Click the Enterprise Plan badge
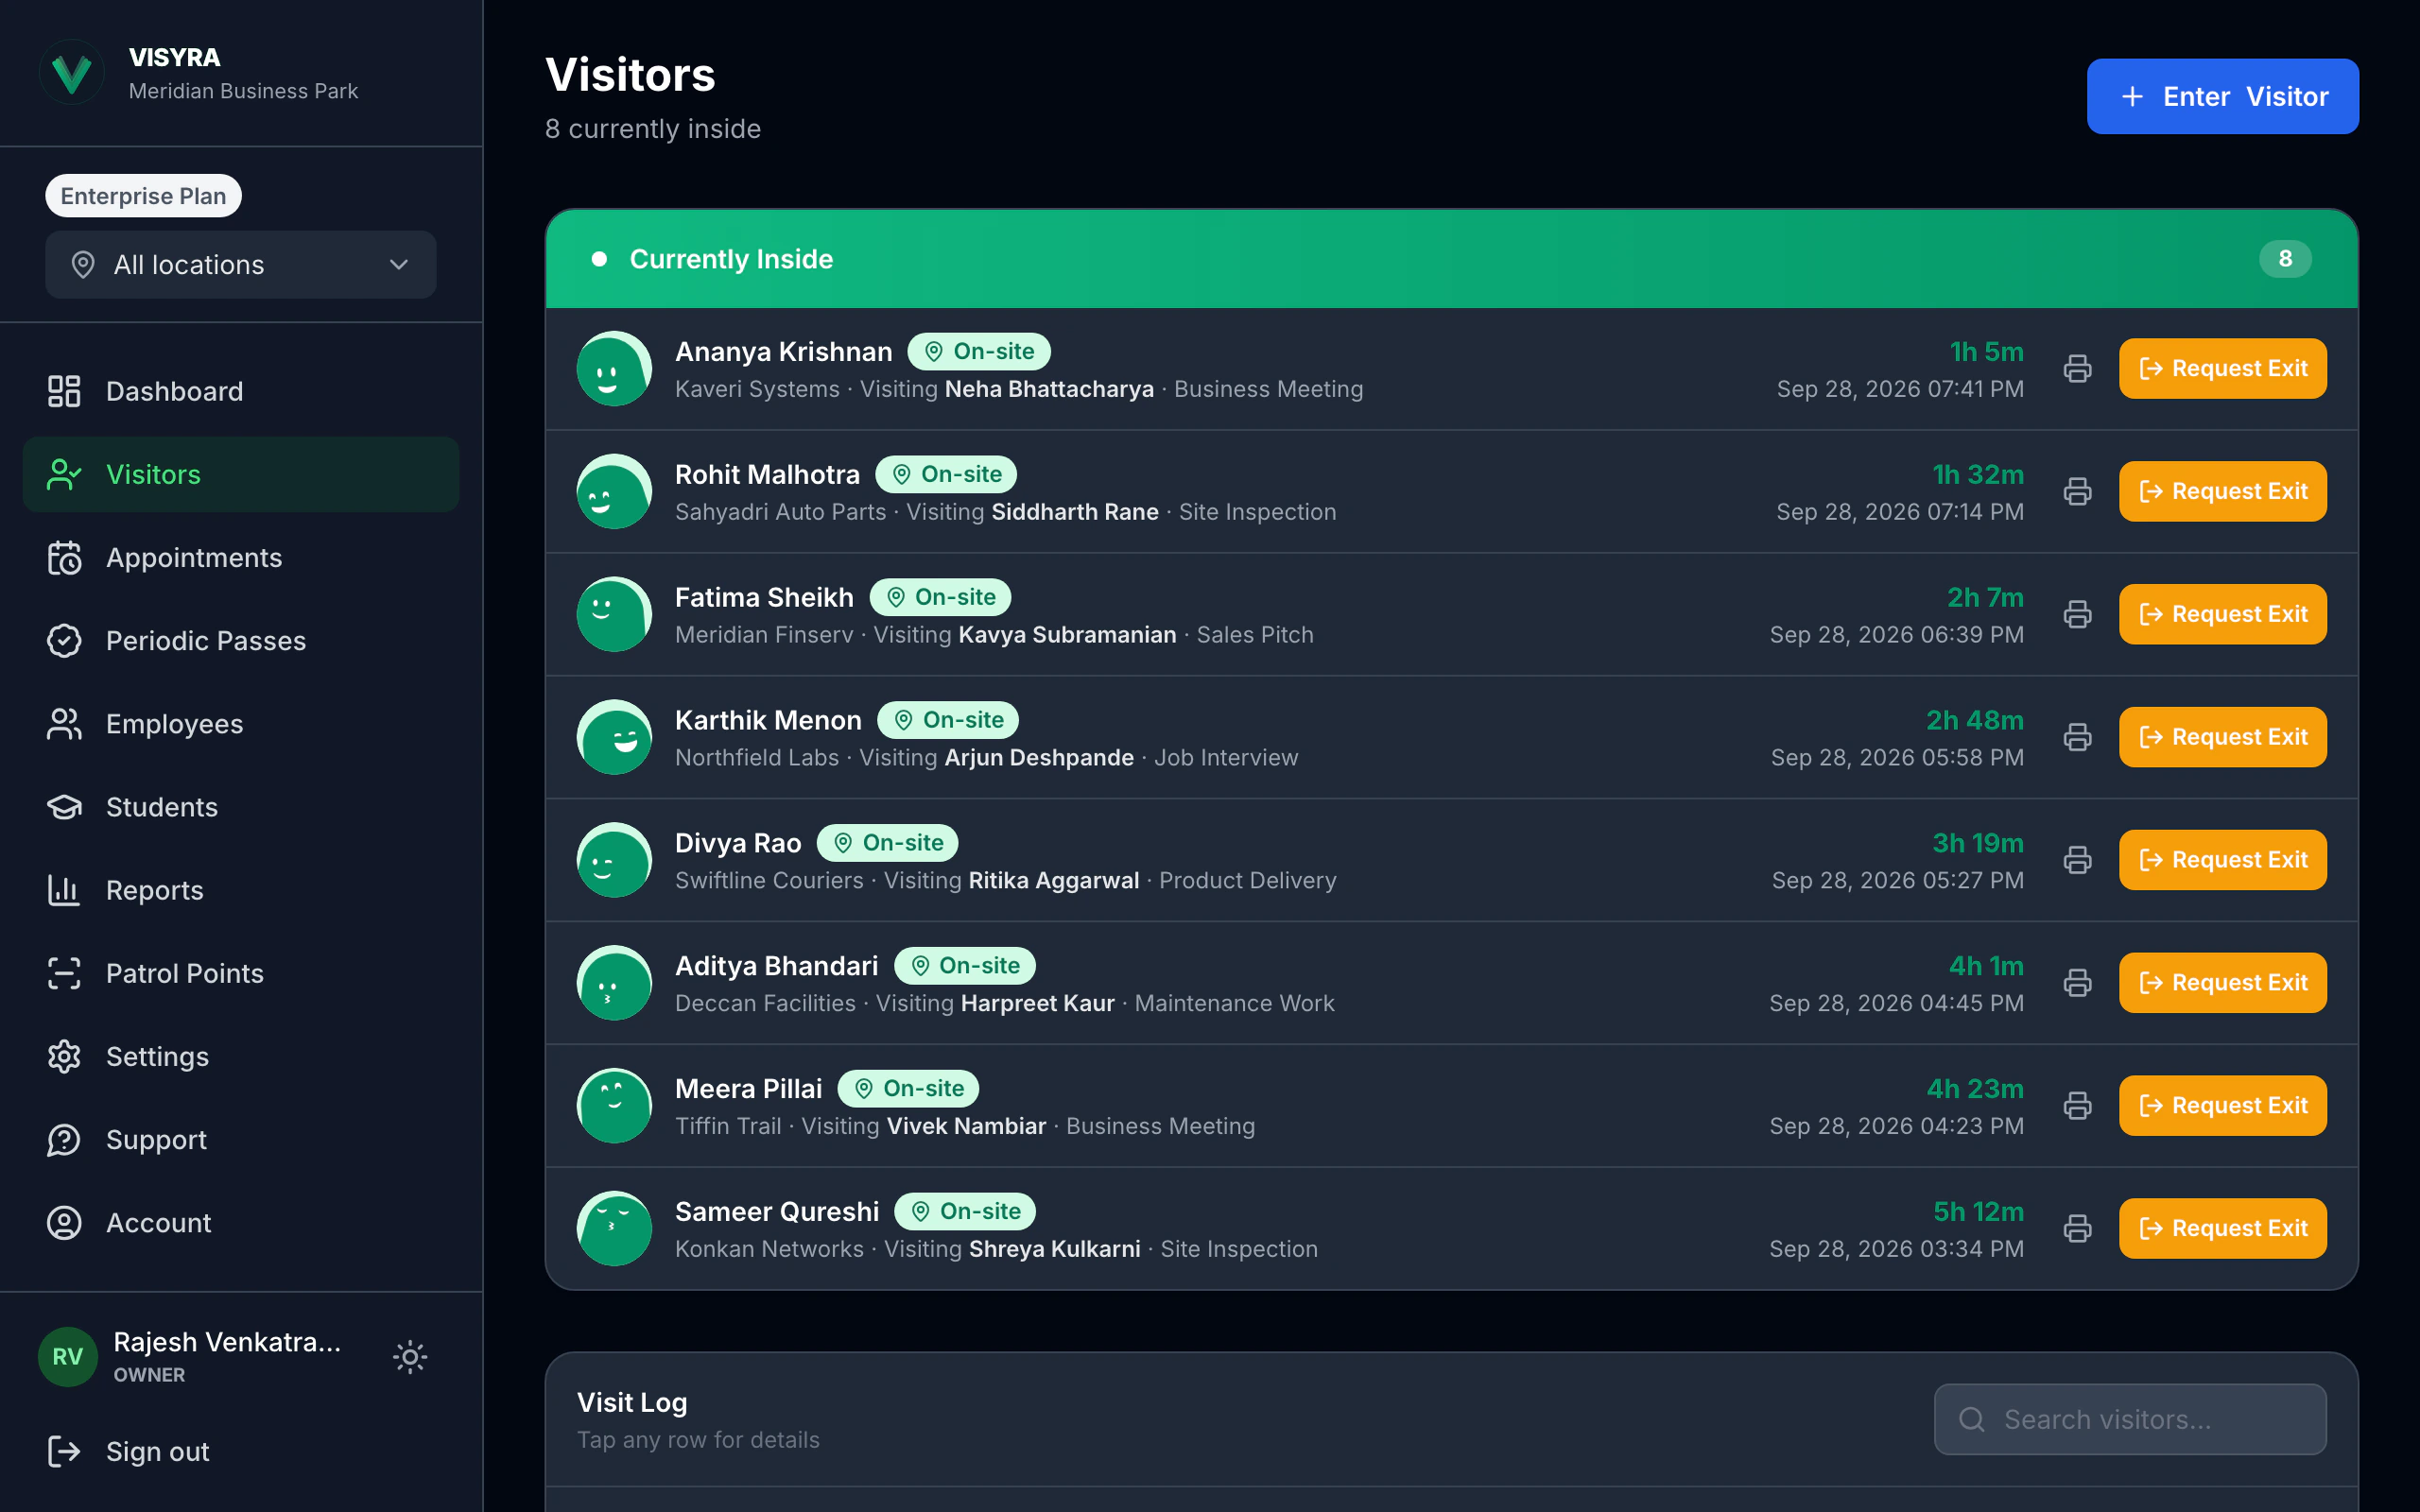Screen dimensions: 2420x1512 [x=143, y=196]
